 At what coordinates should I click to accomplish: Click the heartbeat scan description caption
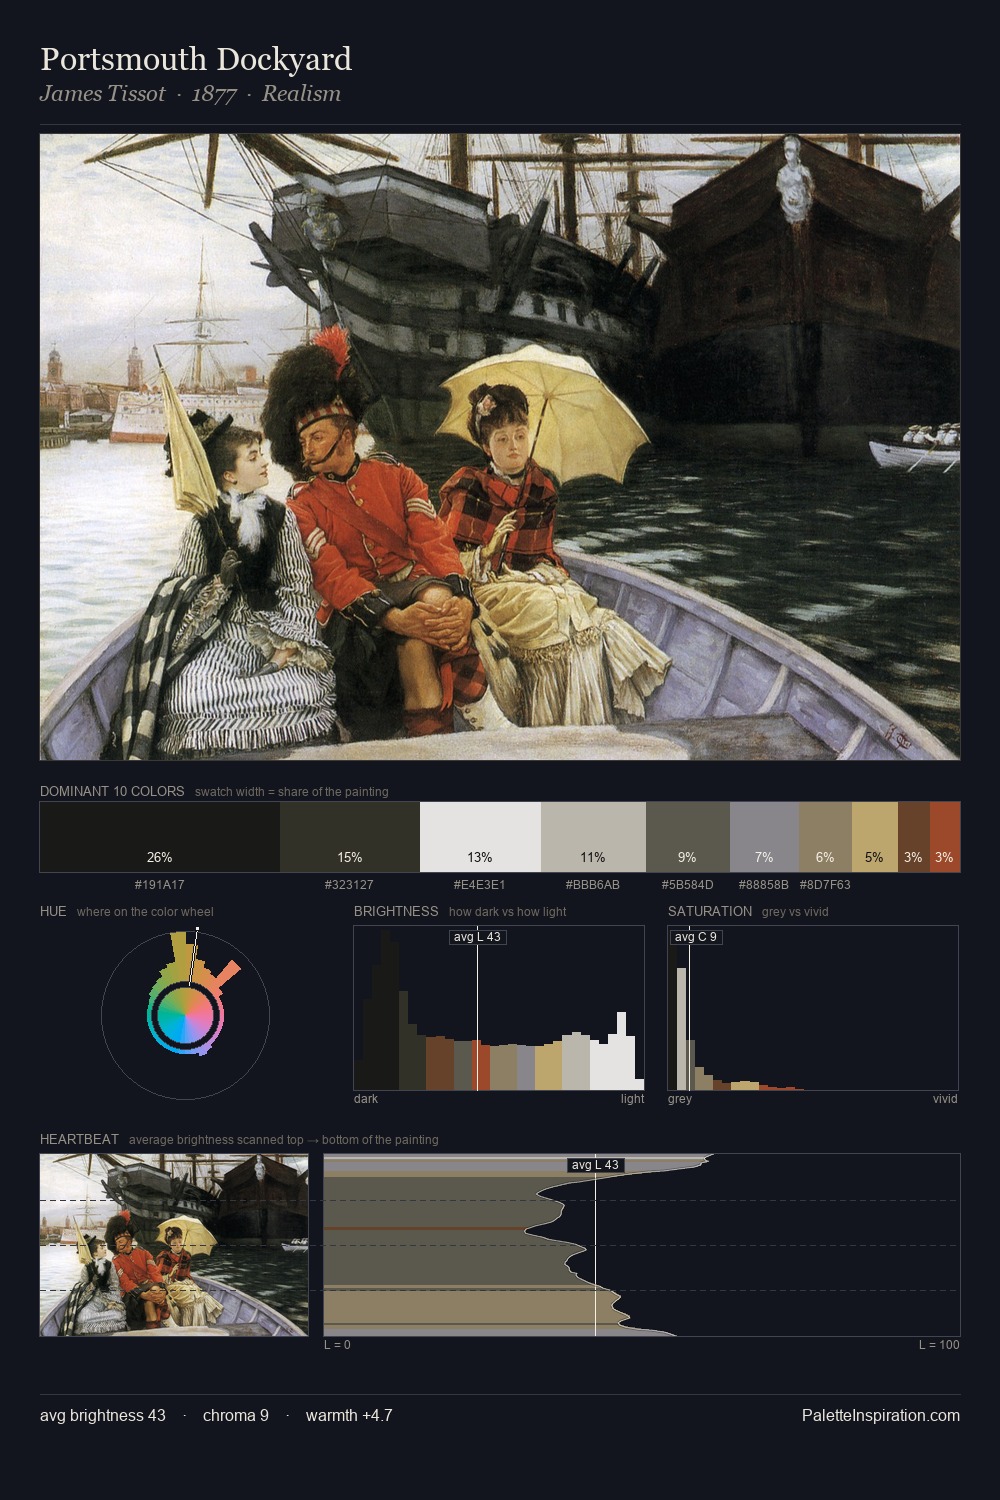pyautogui.click(x=284, y=1140)
